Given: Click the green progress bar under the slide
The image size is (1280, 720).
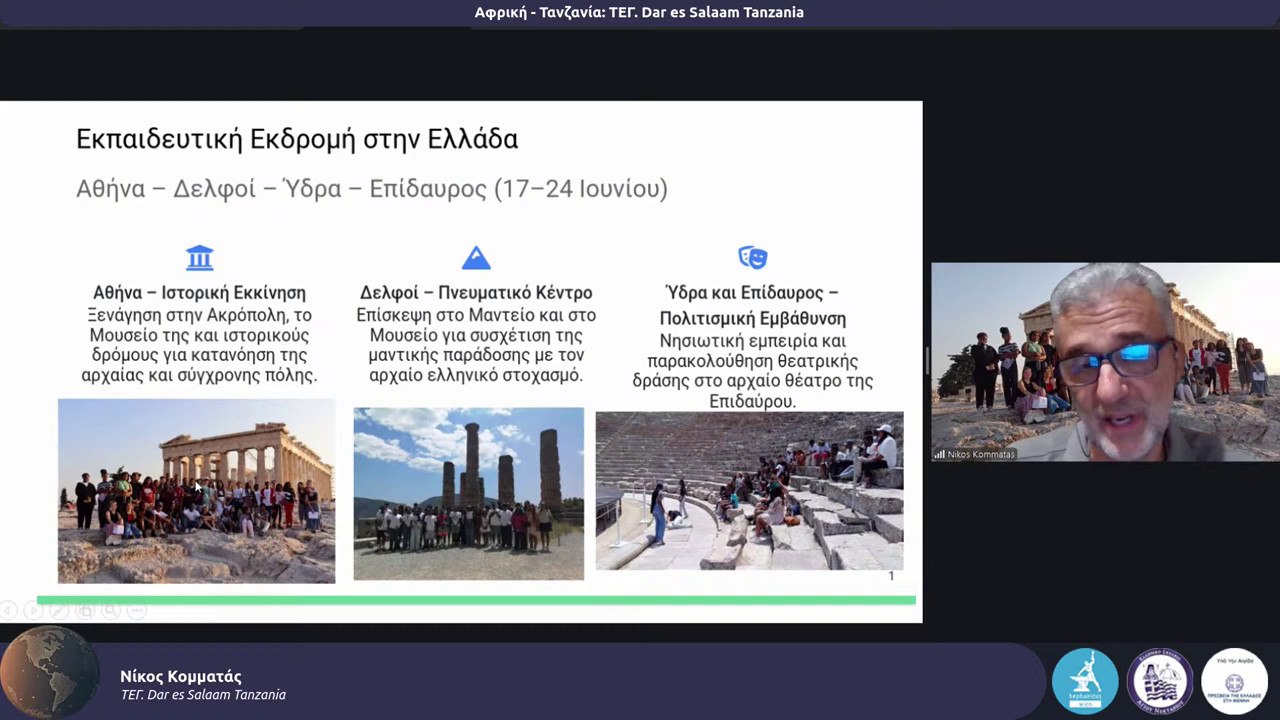Looking at the screenshot, I should (x=476, y=600).
